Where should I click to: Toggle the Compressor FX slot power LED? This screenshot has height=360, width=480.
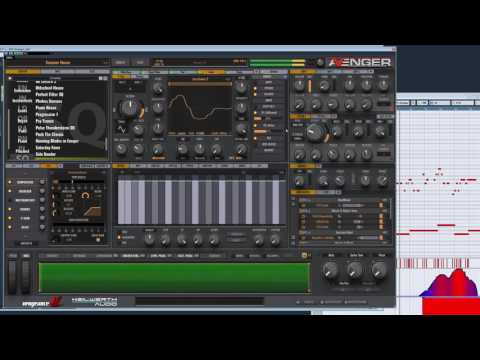(x=10, y=182)
